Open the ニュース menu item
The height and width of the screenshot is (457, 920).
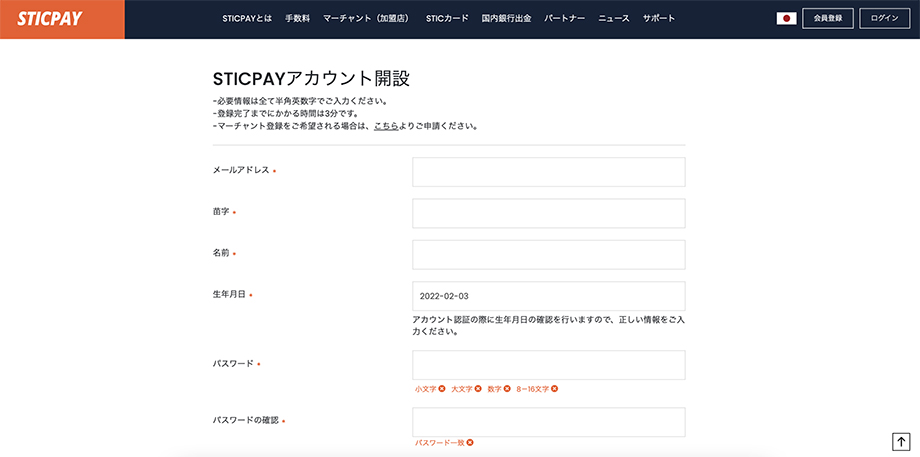(x=614, y=19)
